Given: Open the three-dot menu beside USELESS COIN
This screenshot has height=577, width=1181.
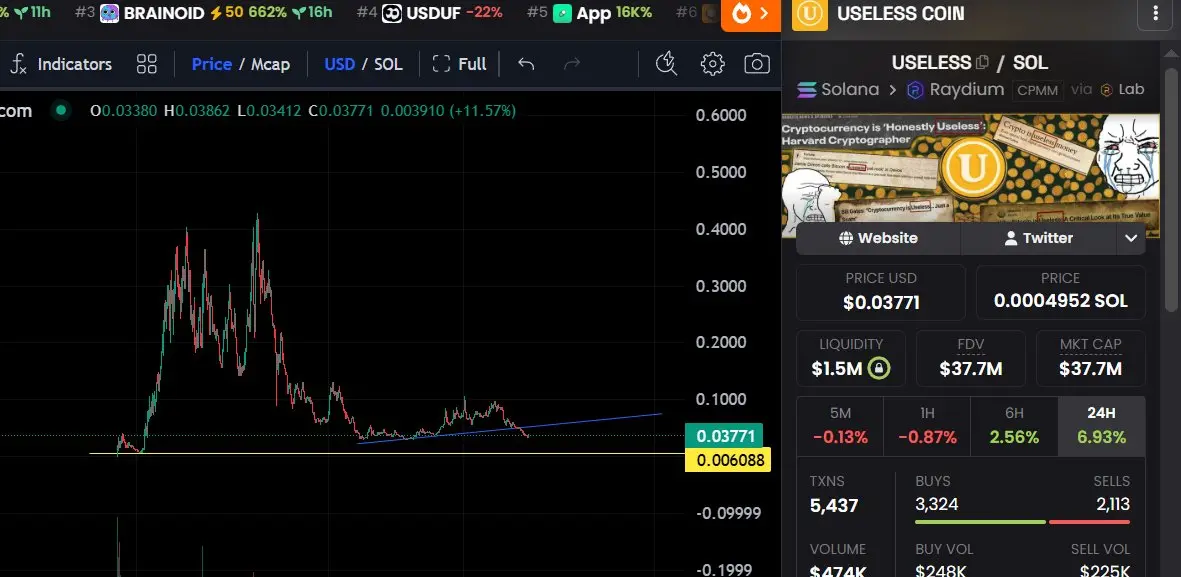Looking at the screenshot, I should tap(1156, 14).
